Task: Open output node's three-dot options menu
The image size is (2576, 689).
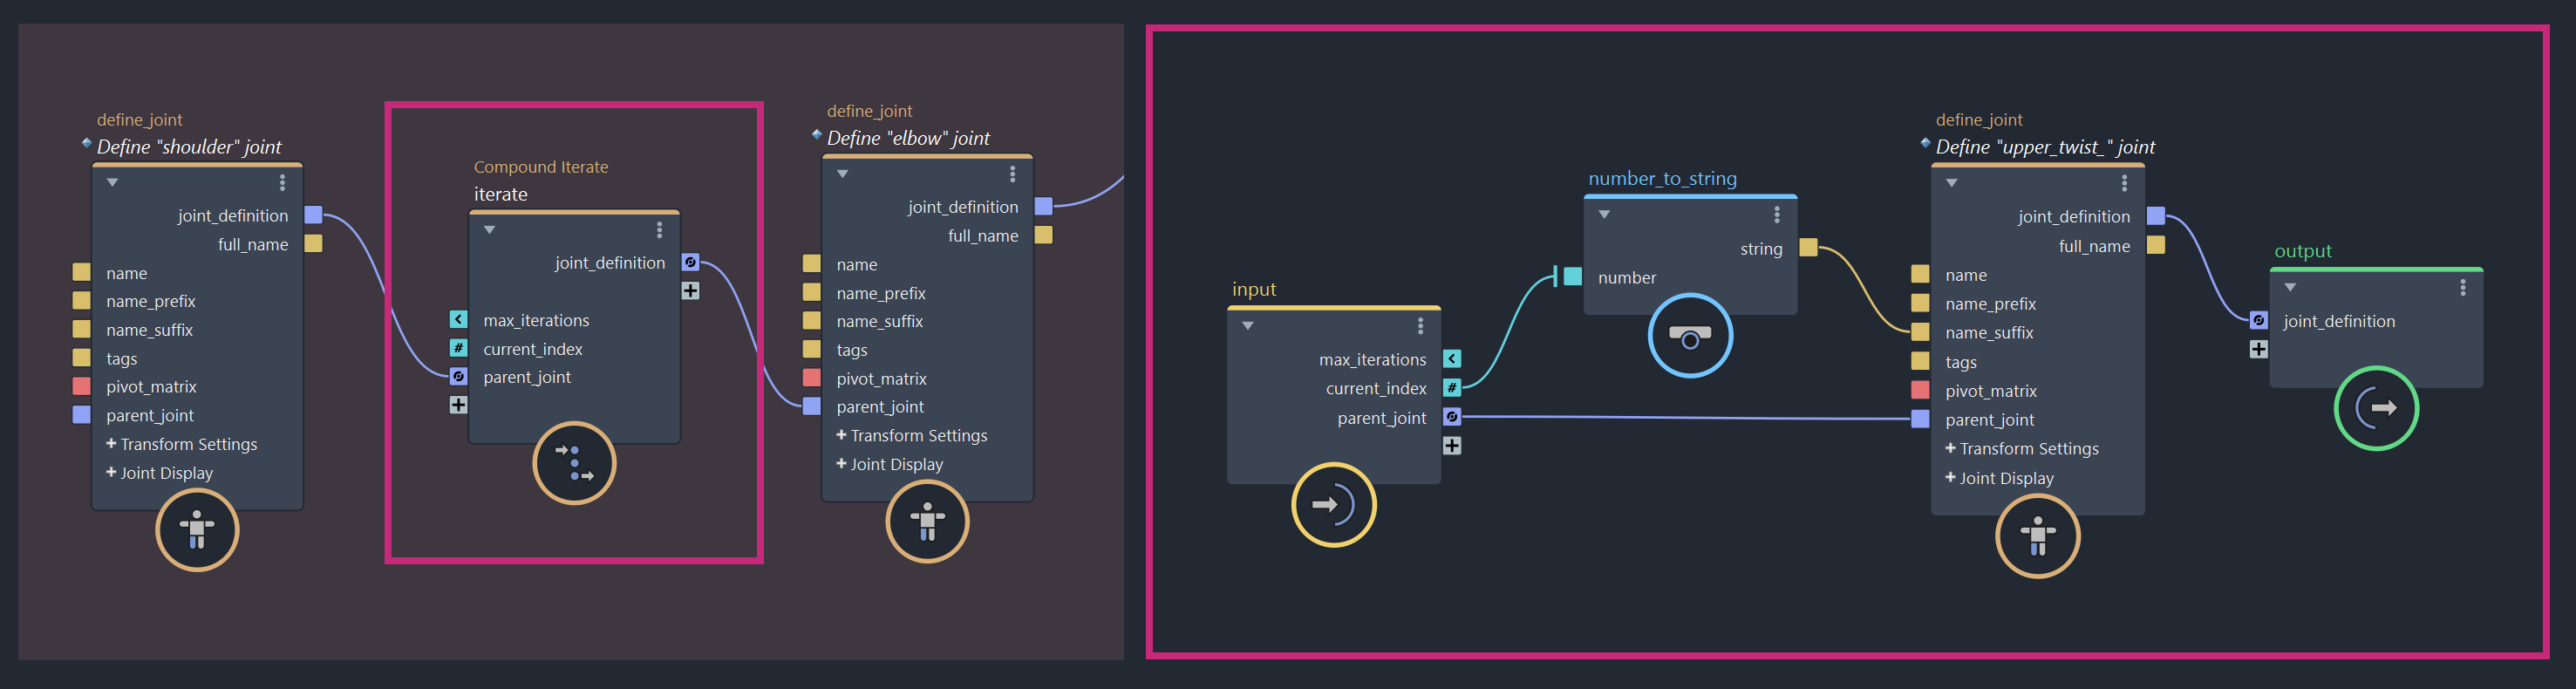Action: pyautogui.click(x=2462, y=288)
